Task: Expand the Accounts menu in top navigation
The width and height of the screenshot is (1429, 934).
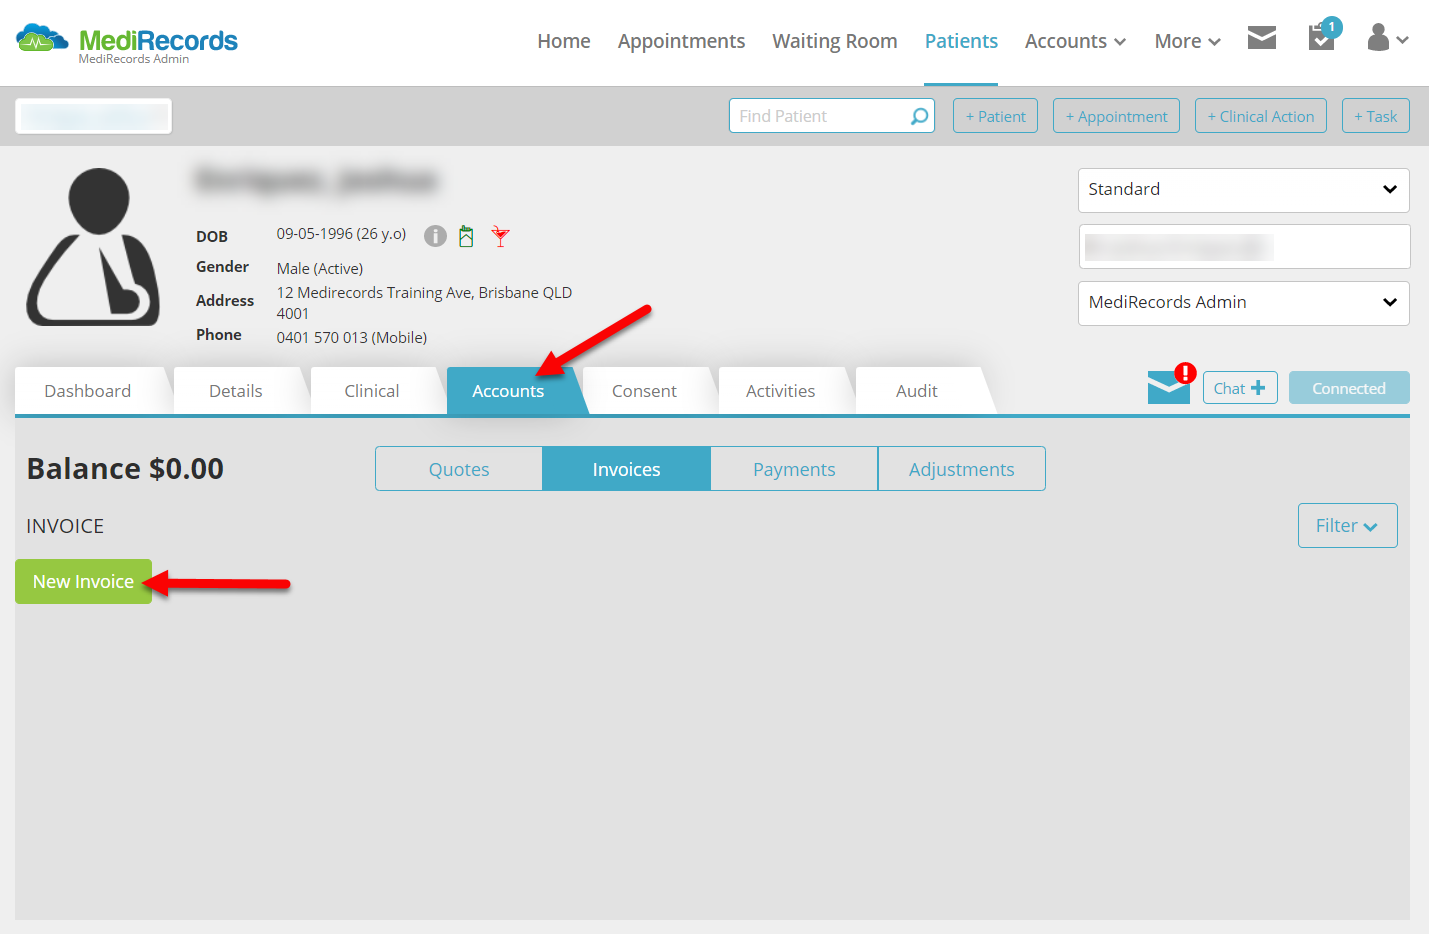Action: (1075, 41)
